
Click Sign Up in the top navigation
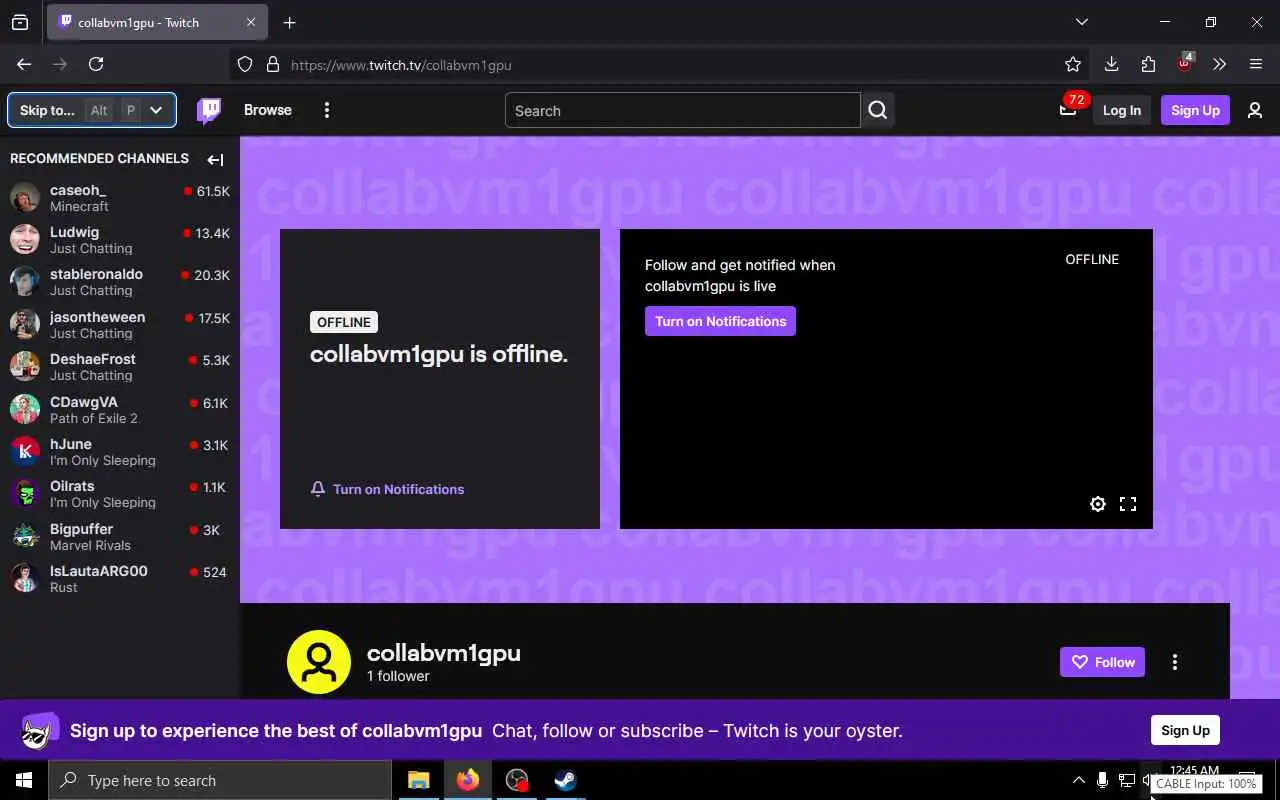pyautogui.click(x=1195, y=110)
